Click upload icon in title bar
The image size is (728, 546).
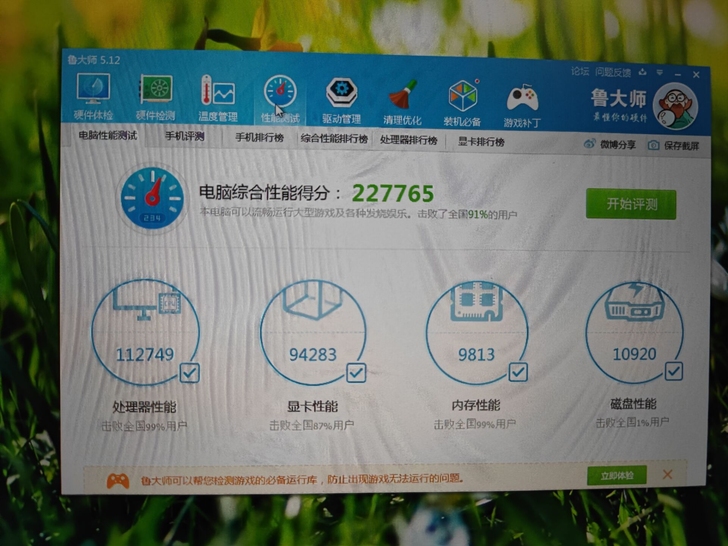(643, 72)
